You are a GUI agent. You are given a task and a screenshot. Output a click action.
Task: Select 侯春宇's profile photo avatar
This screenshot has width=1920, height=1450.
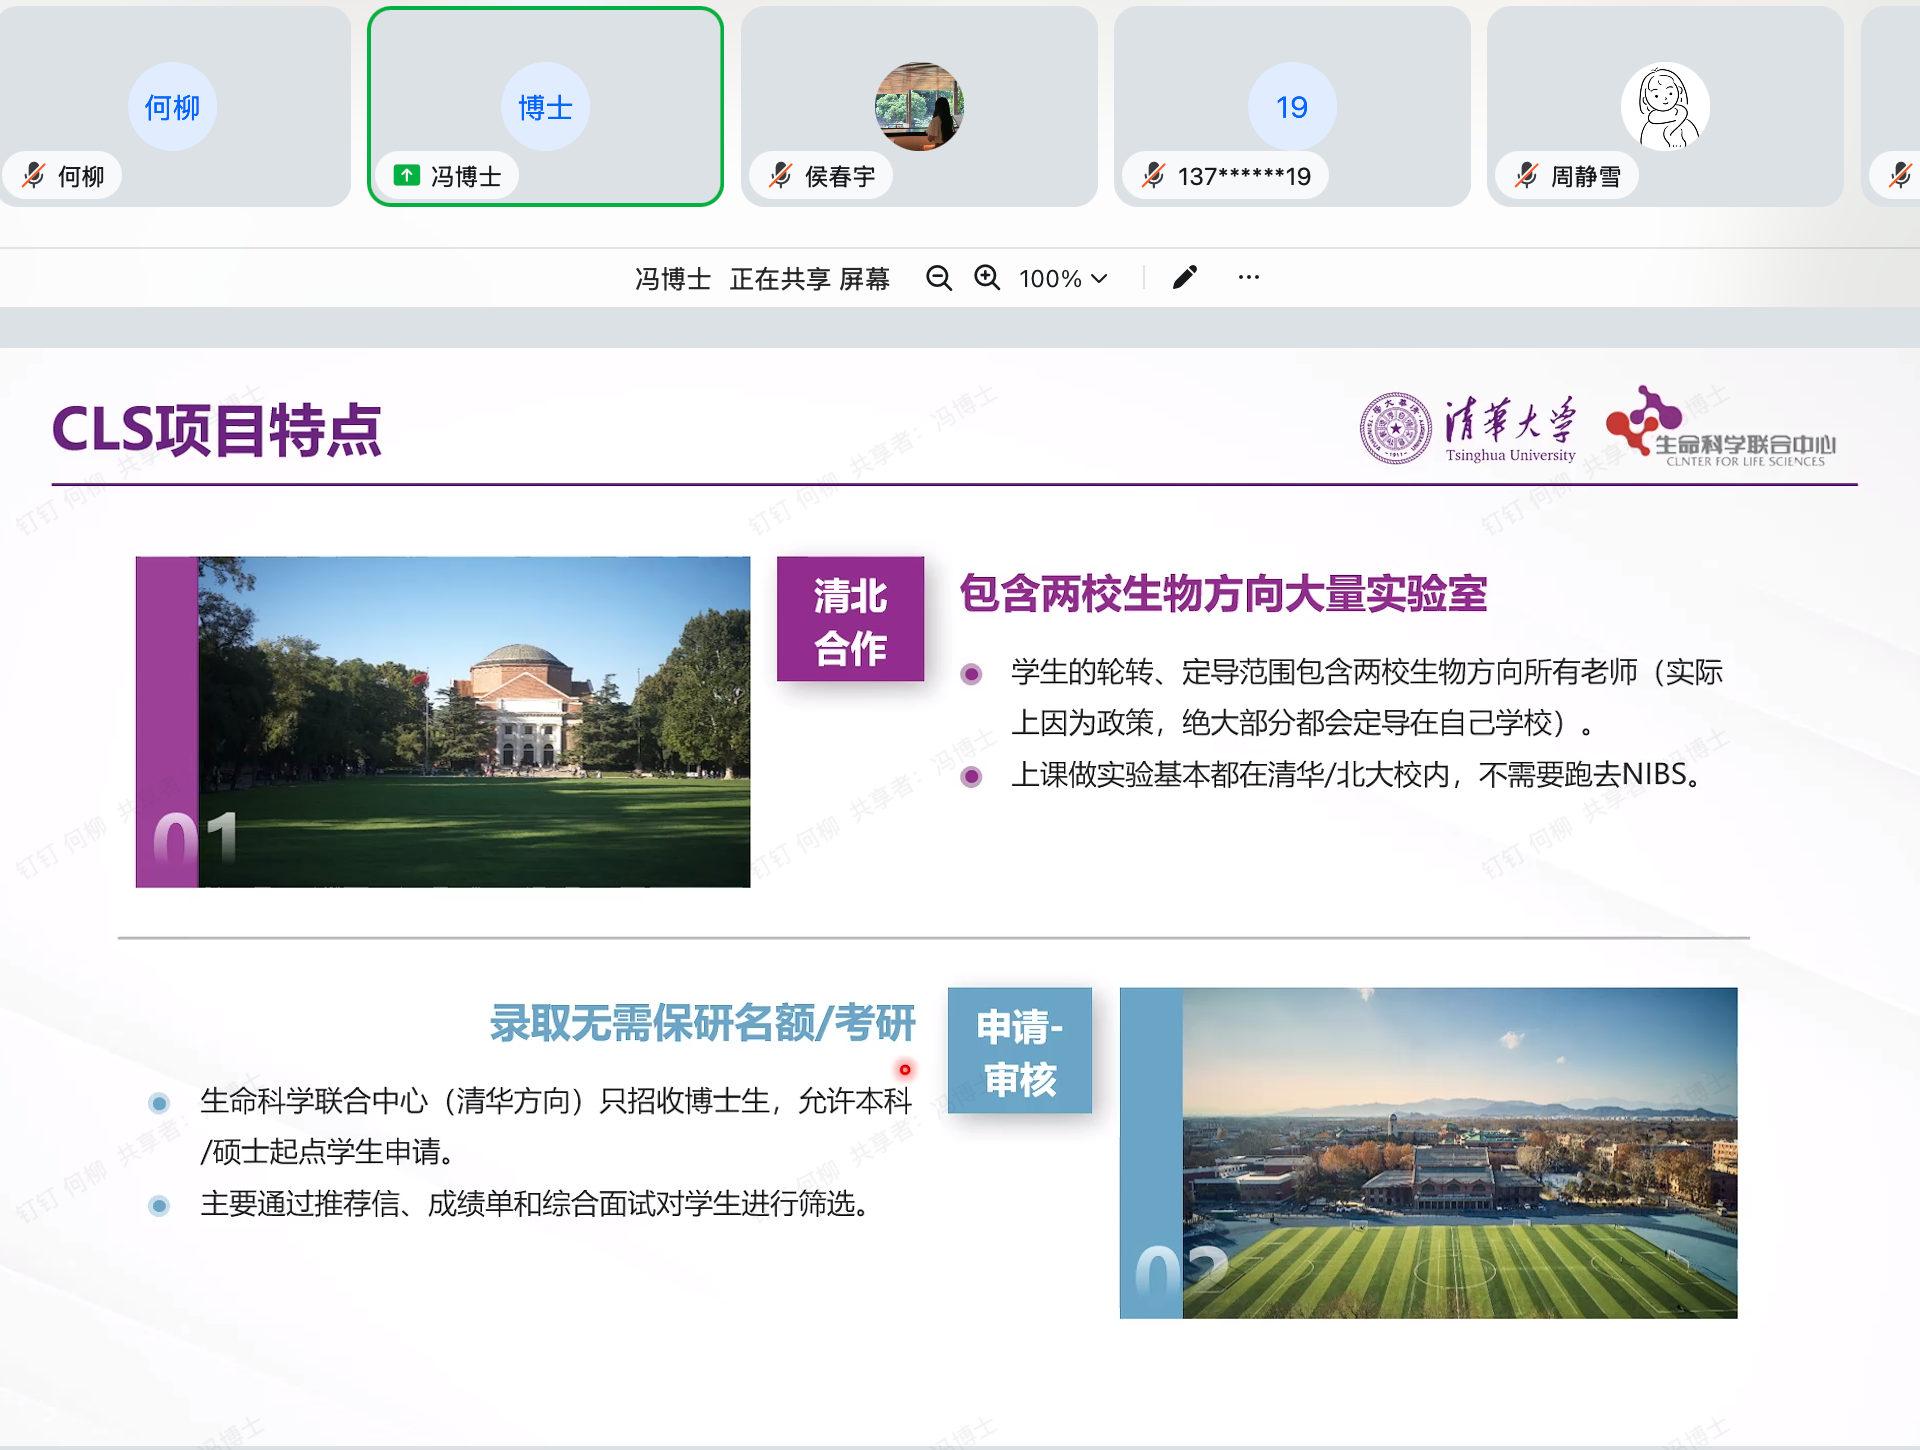(x=918, y=107)
